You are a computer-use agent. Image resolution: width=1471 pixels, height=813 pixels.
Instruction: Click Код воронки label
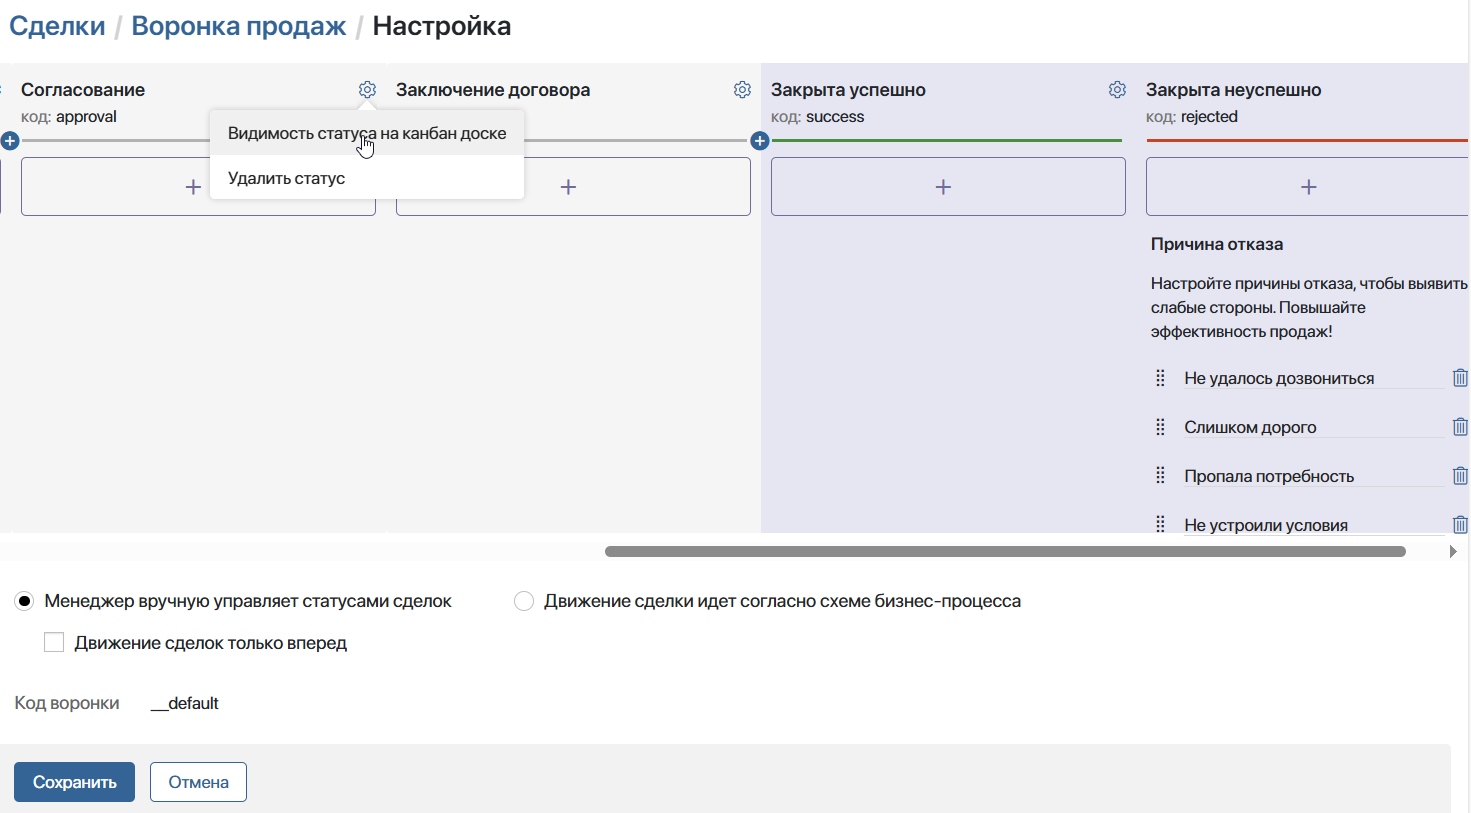tap(67, 703)
